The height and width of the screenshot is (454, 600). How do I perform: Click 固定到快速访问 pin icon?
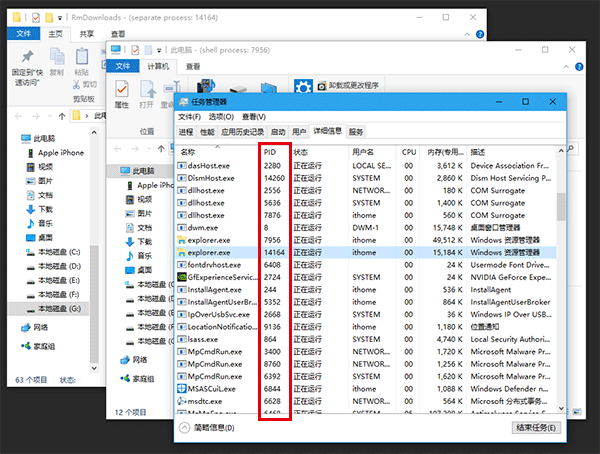(27, 57)
